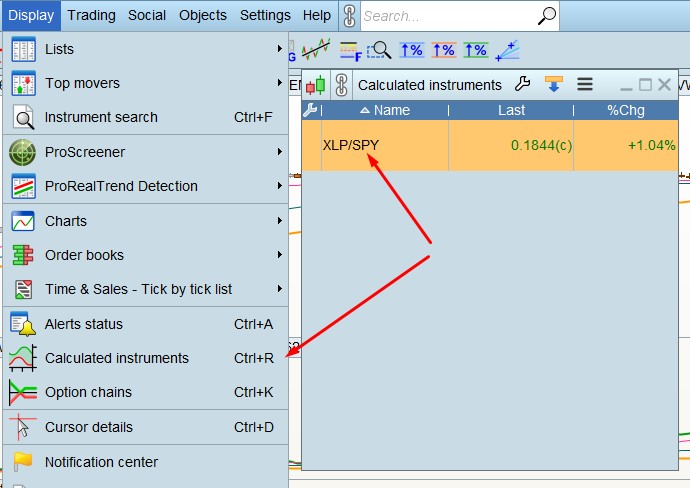Click the 0.1844(c) last value
This screenshot has height=488, width=690.
[x=541, y=145]
